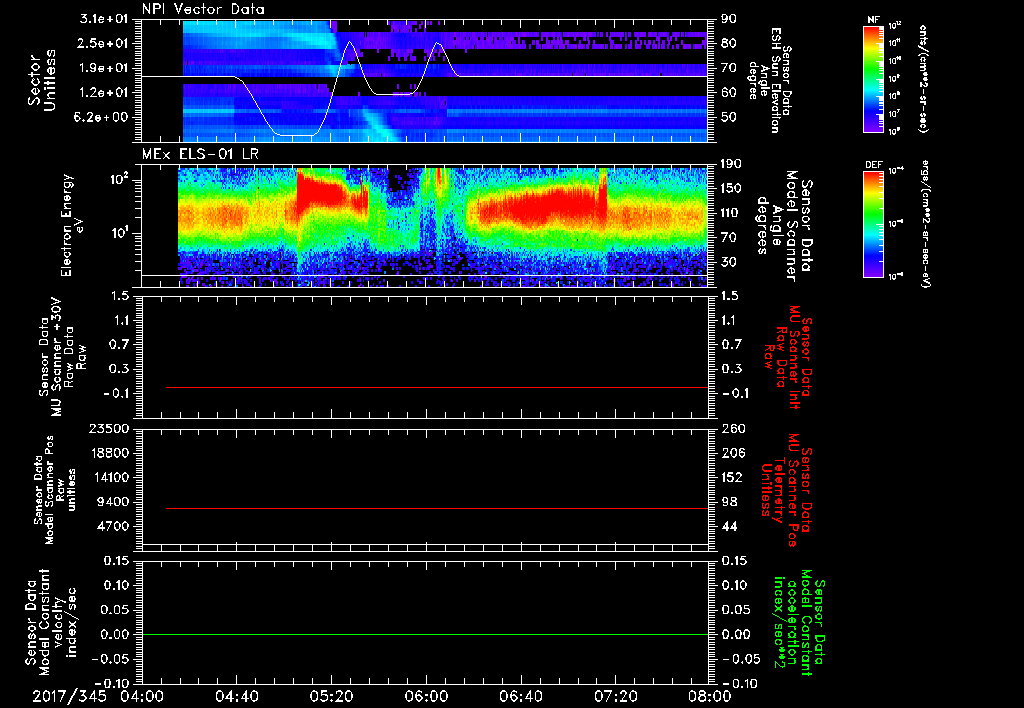This screenshot has height=708, width=1024.
Task: Click the "98" telemetry tick label
Action: (729, 502)
